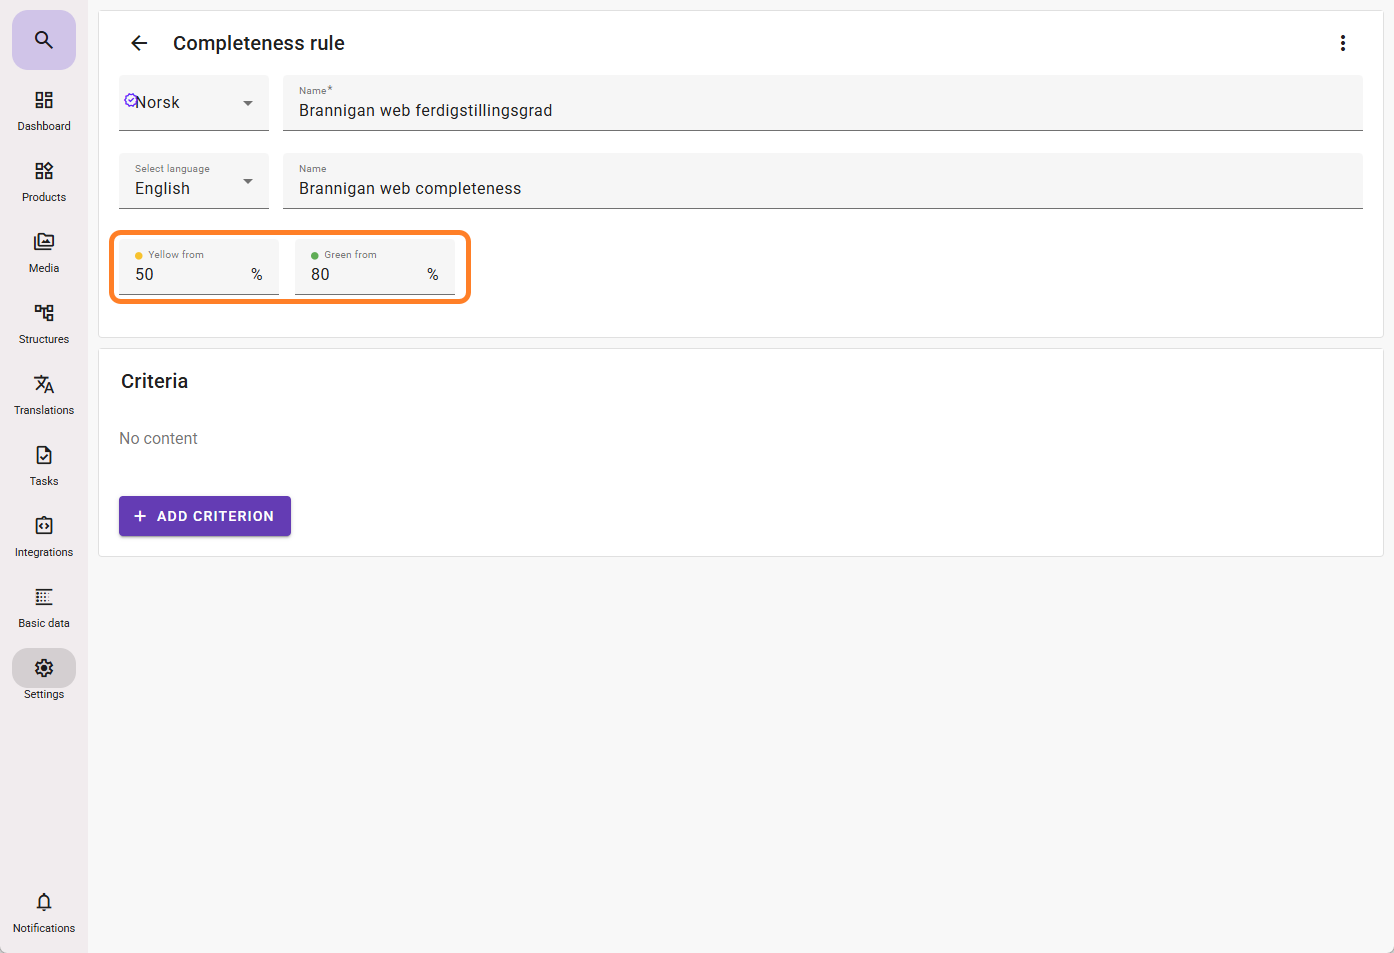Go to Products in sidebar
The height and width of the screenshot is (953, 1394).
tap(44, 181)
